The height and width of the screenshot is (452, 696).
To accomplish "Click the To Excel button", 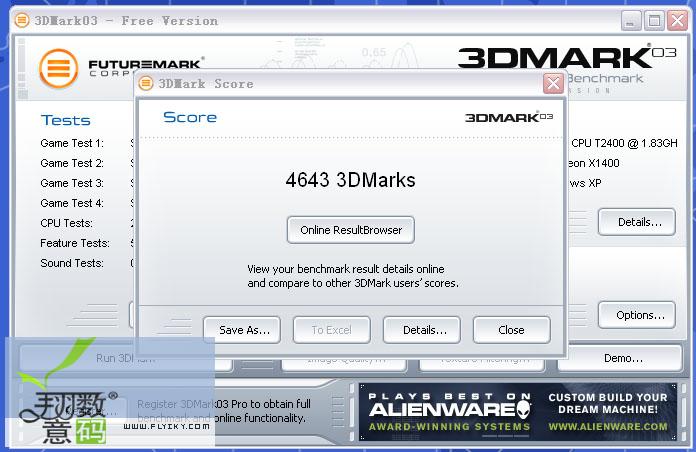I will pos(332,330).
